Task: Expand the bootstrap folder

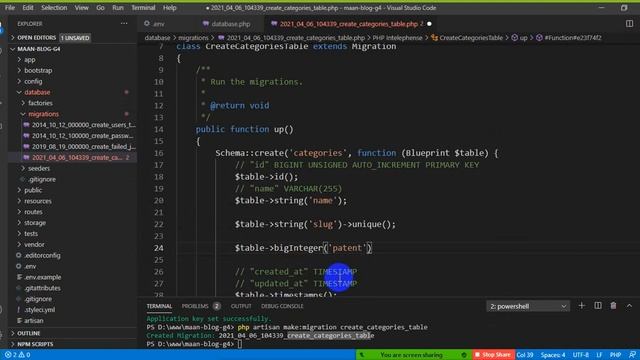Action: 38,71
